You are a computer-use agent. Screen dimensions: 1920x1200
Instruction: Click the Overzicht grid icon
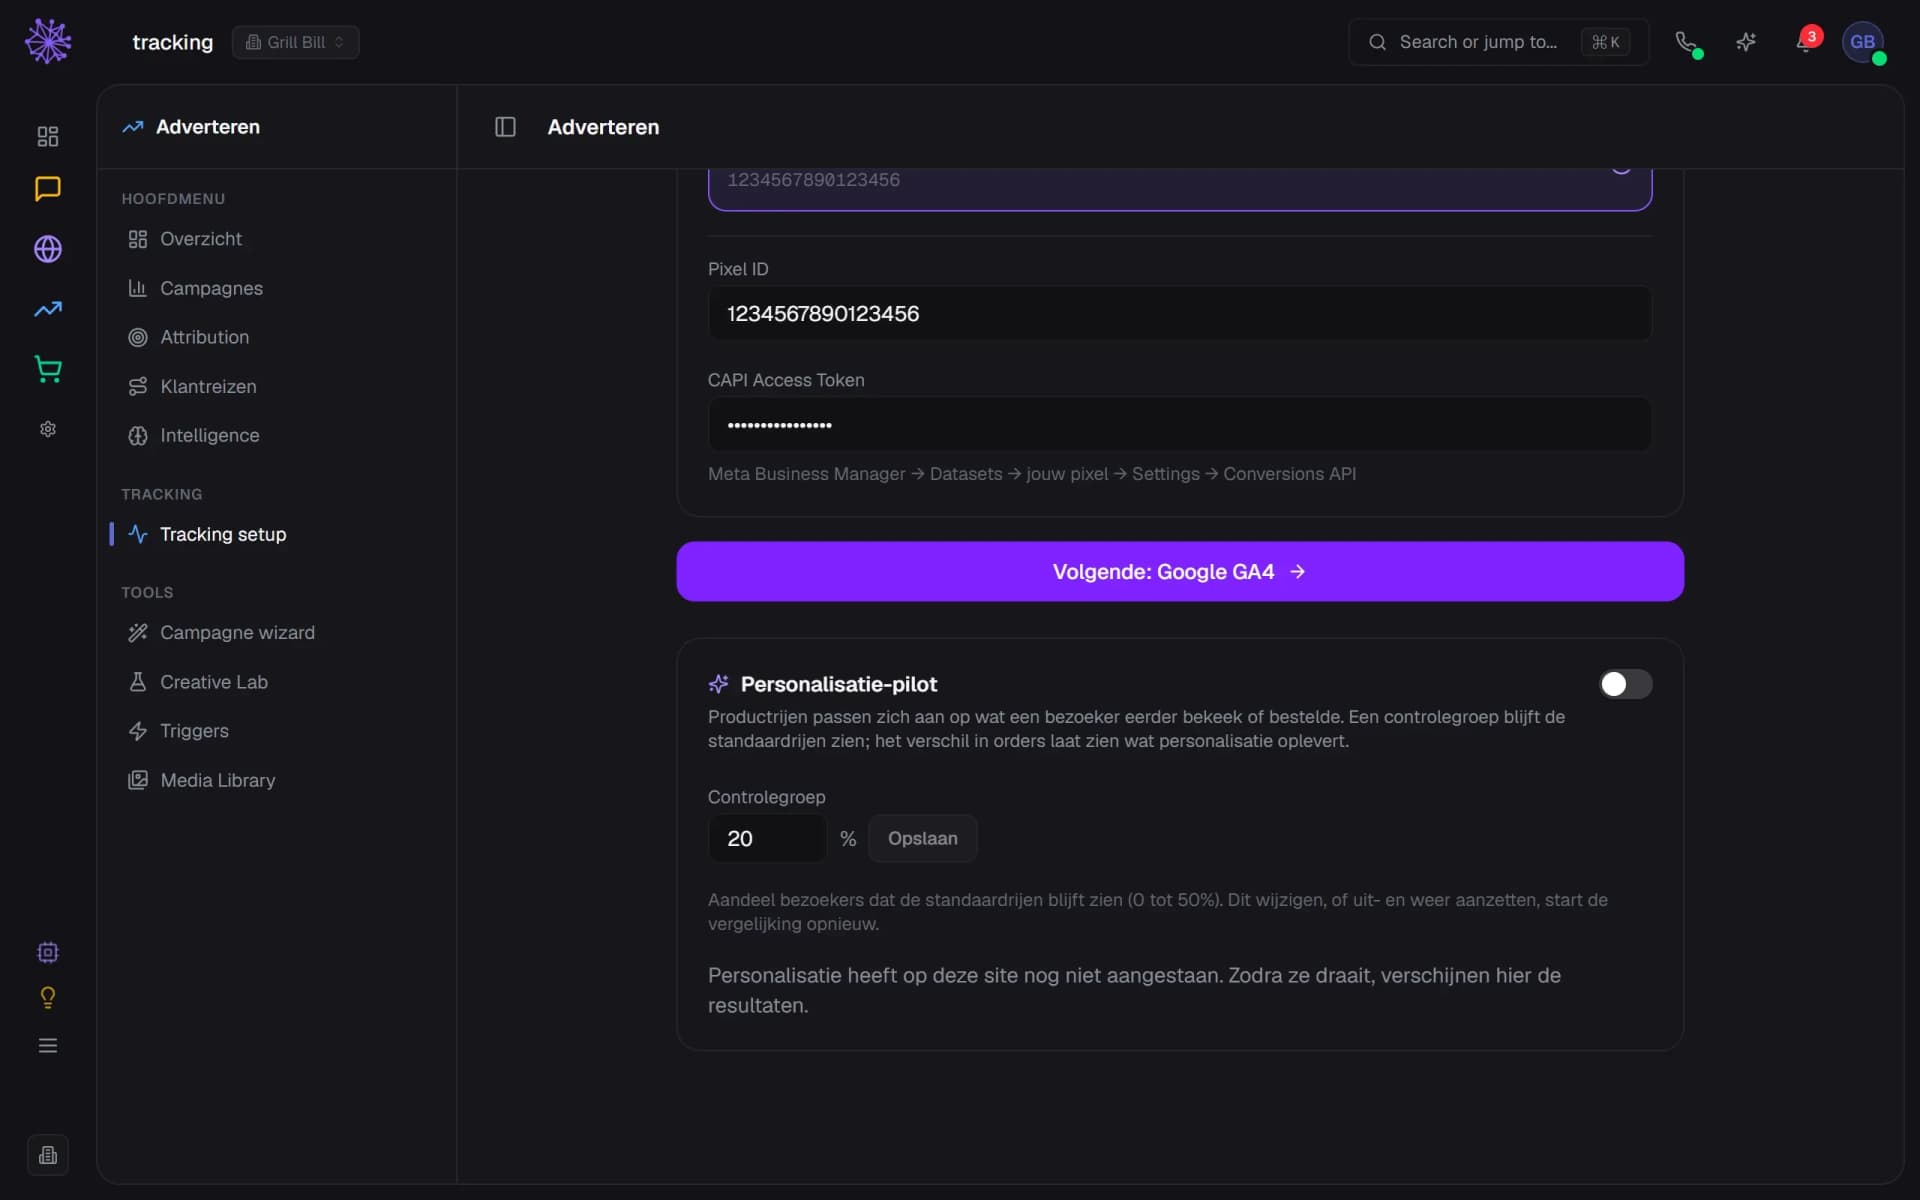[x=138, y=239]
